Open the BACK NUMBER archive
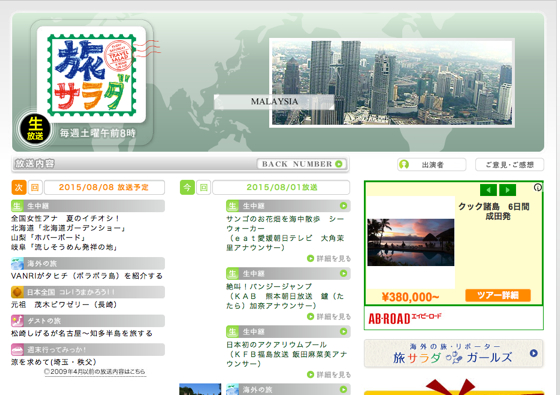The width and height of the screenshot is (560, 395). (302, 164)
